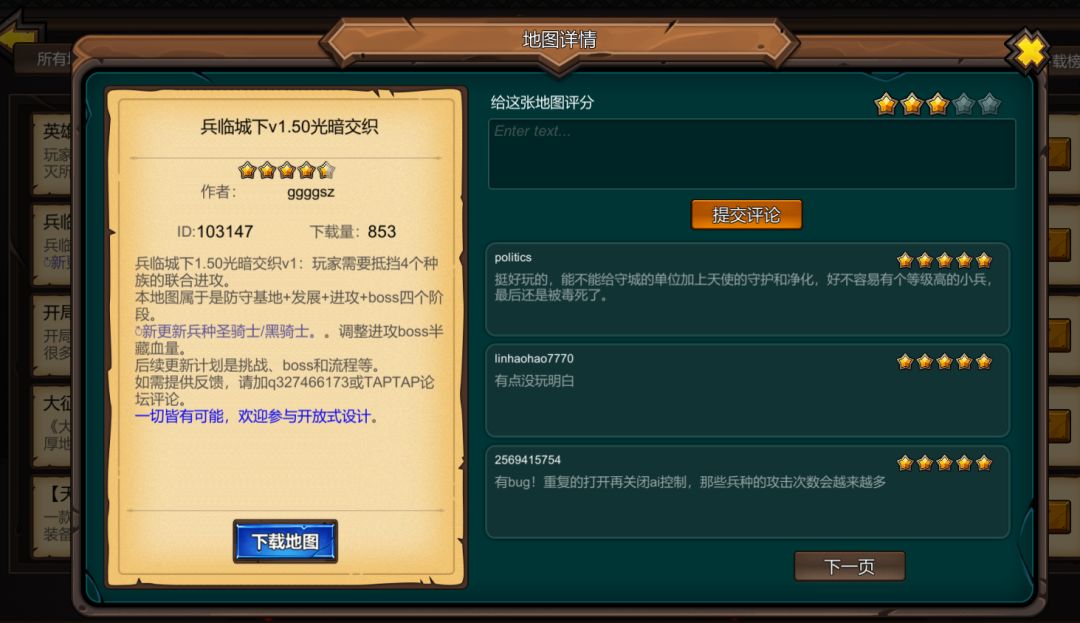Click the yellow back arrow icon

click(19, 34)
